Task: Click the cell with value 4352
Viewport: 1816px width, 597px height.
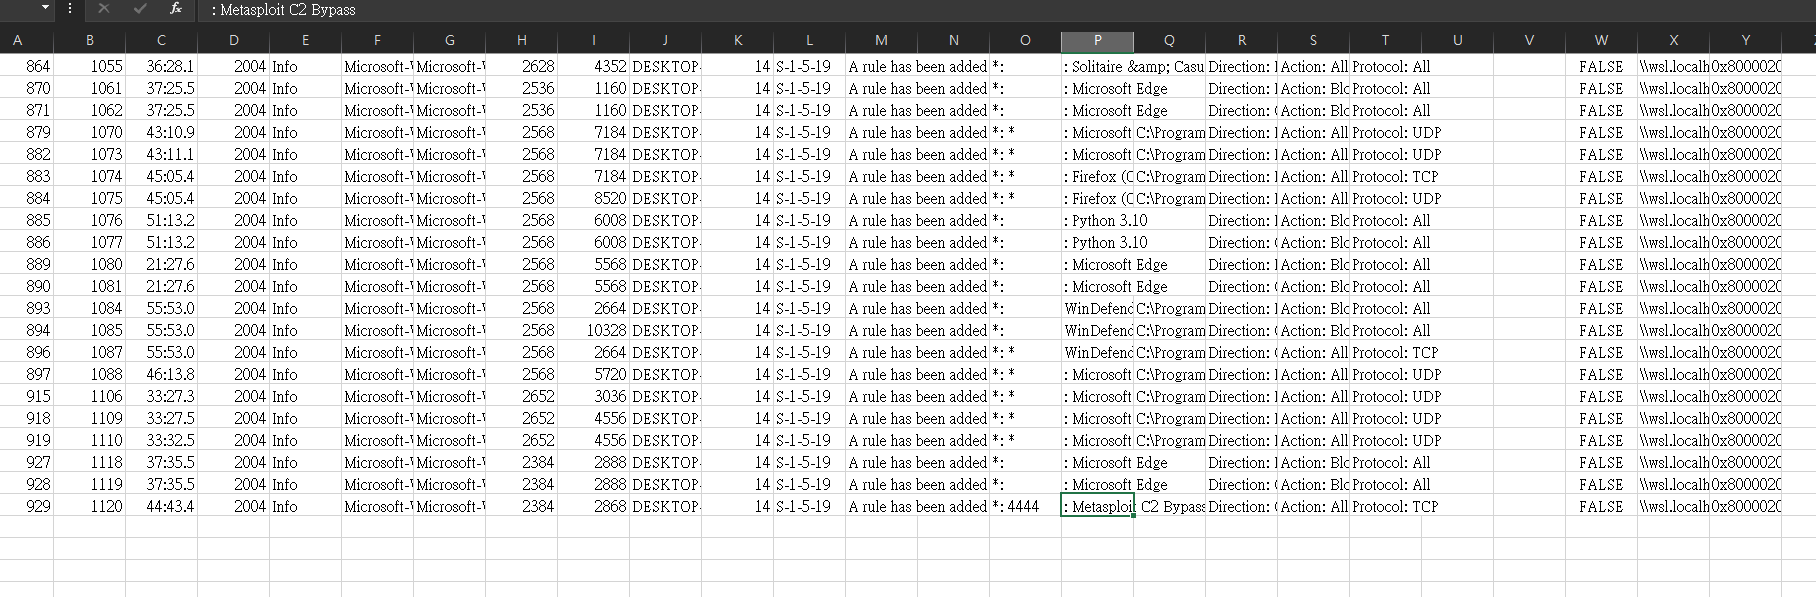Action: (594, 66)
